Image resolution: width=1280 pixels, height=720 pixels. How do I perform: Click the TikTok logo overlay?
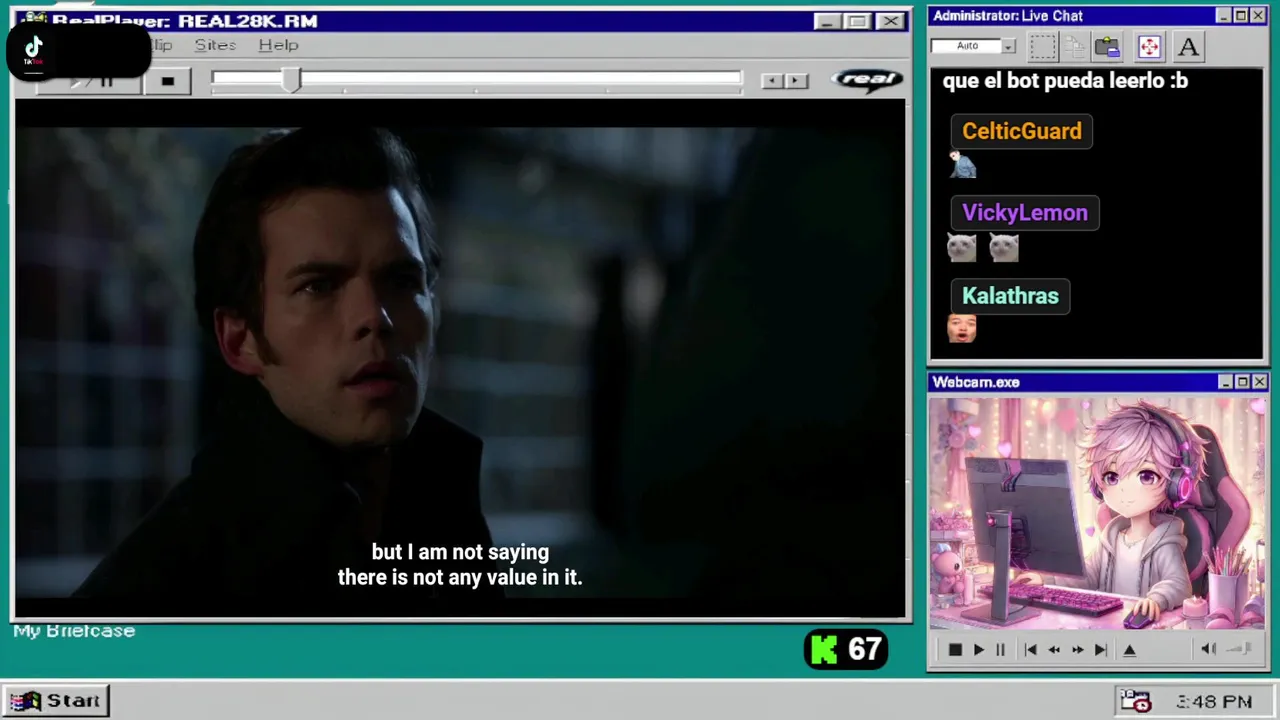(x=34, y=50)
